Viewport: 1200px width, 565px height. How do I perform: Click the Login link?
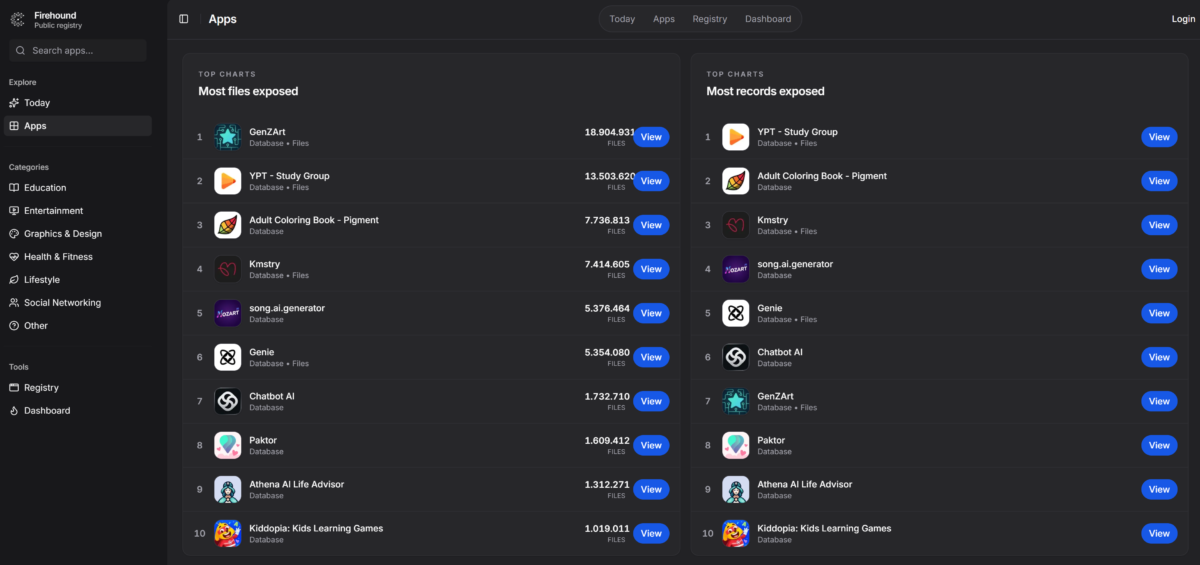[x=1183, y=19]
